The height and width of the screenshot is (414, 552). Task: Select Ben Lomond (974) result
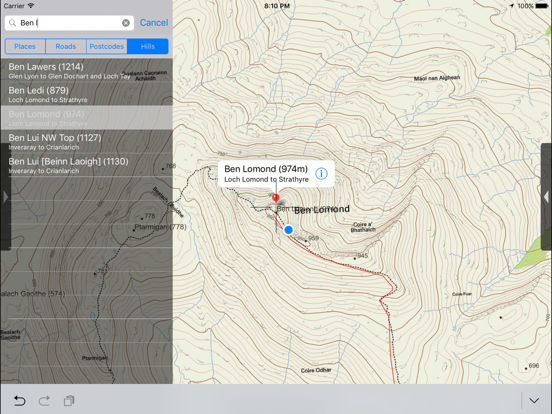[x=87, y=118]
